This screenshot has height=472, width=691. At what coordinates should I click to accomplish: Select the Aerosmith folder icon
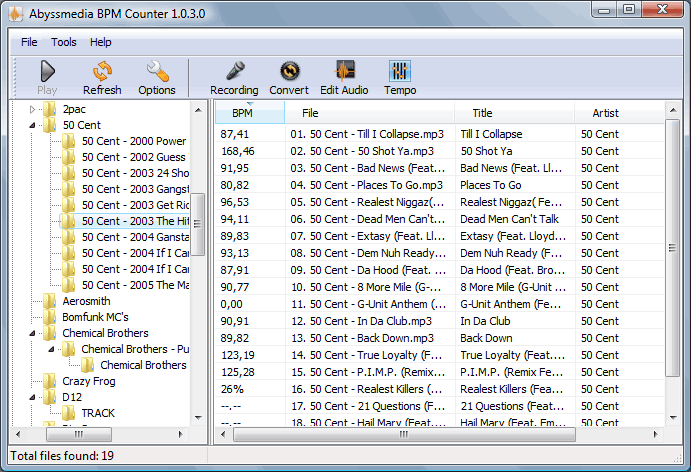click(x=50, y=301)
